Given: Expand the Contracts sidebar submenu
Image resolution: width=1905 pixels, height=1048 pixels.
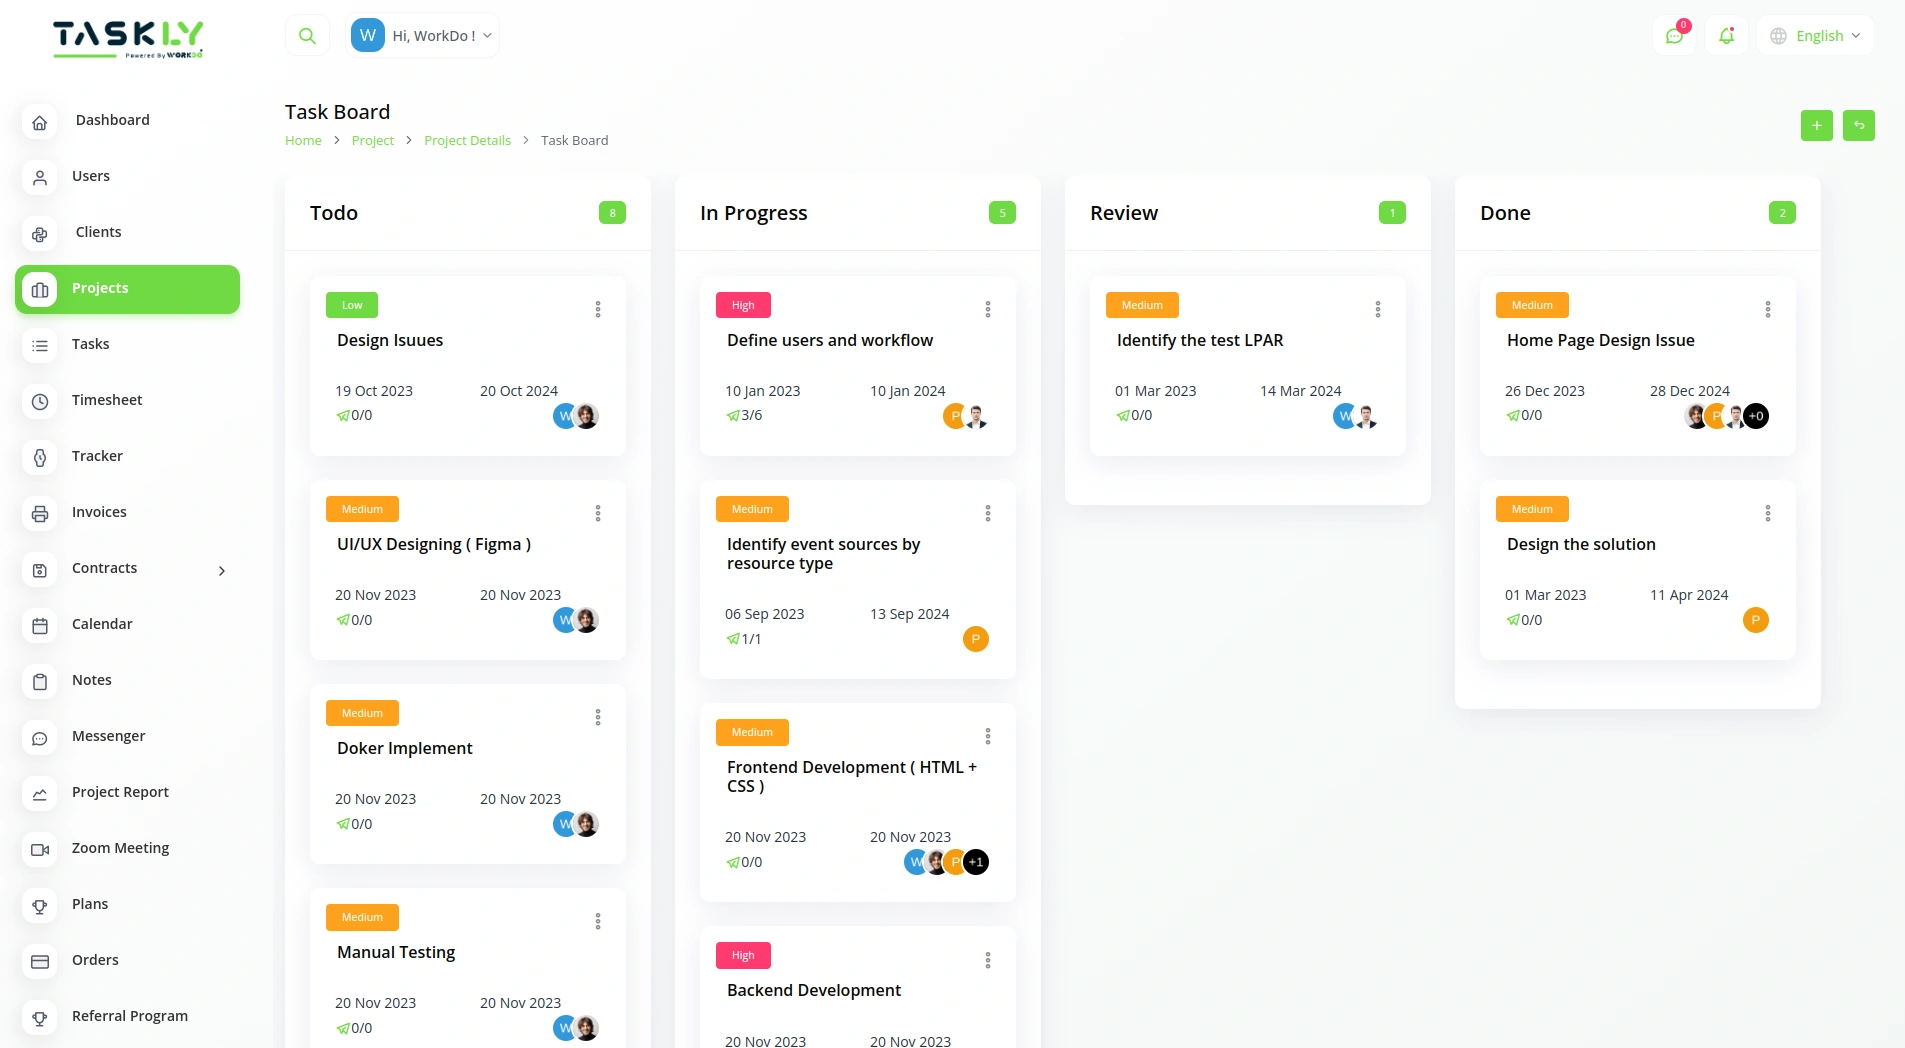Looking at the screenshot, I should (222, 570).
